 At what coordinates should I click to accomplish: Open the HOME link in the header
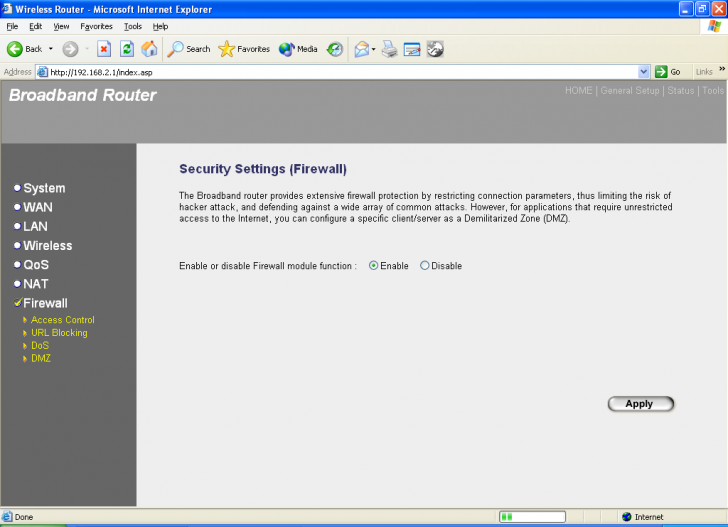(578, 91)
